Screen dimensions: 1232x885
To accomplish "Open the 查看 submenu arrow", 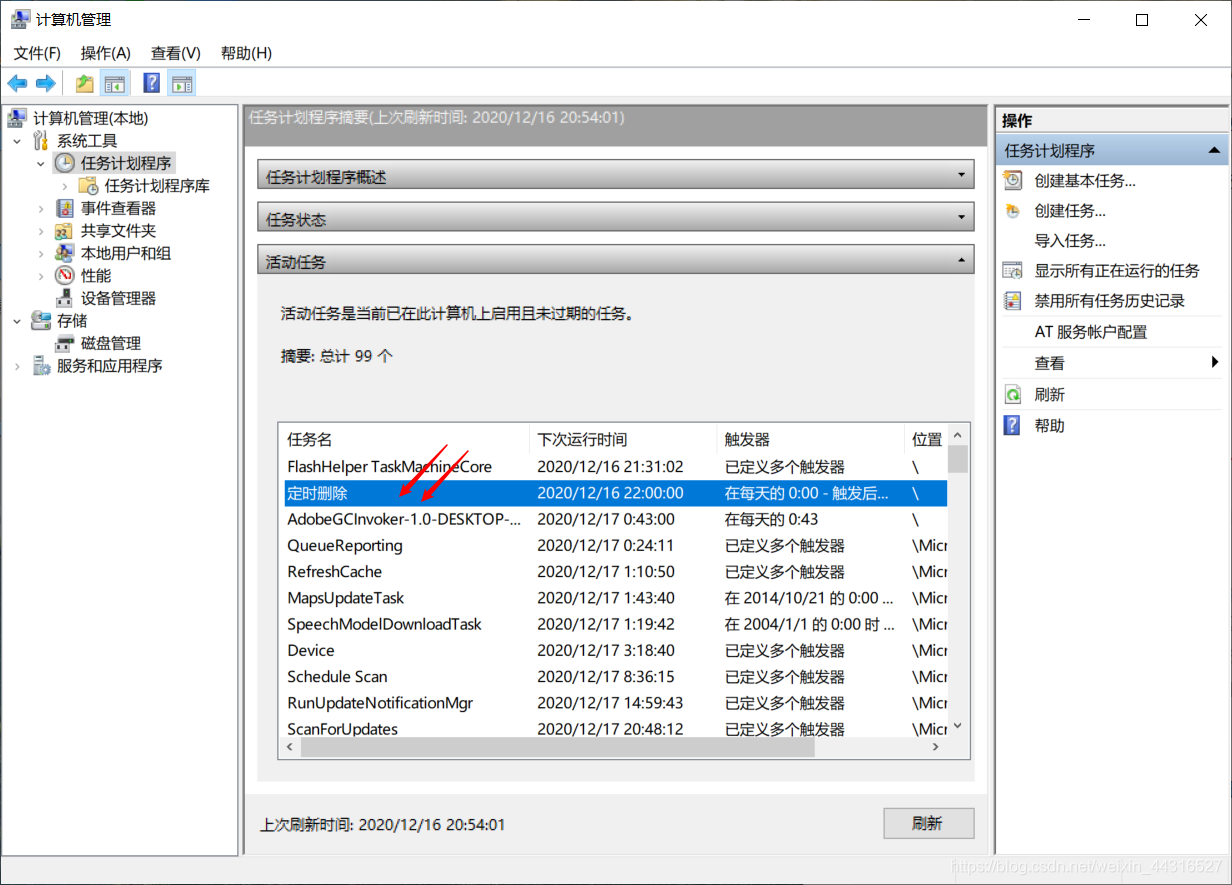I will [x=1215, y=362].
